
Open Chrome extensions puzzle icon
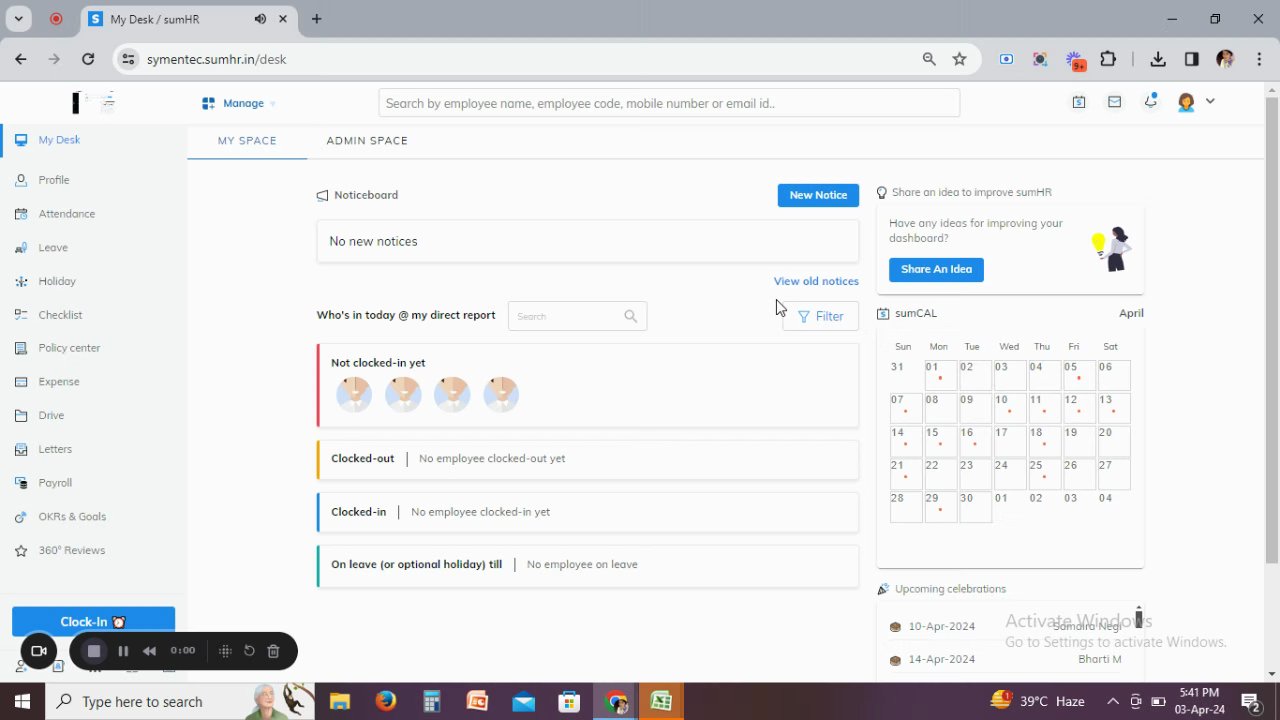coord(1108,59)
